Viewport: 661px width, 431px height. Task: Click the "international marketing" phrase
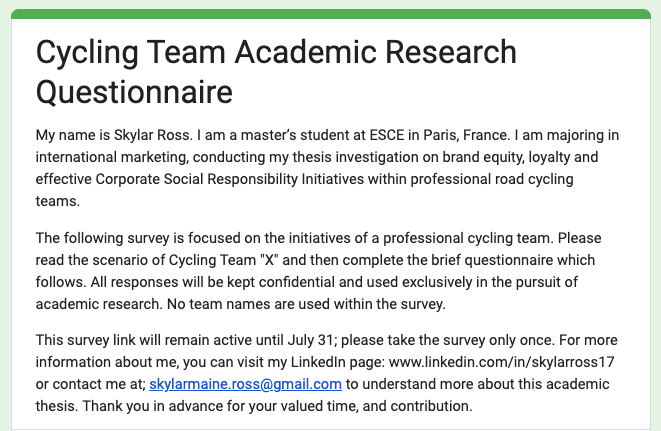pyautogui.click(x=111, y=155)
